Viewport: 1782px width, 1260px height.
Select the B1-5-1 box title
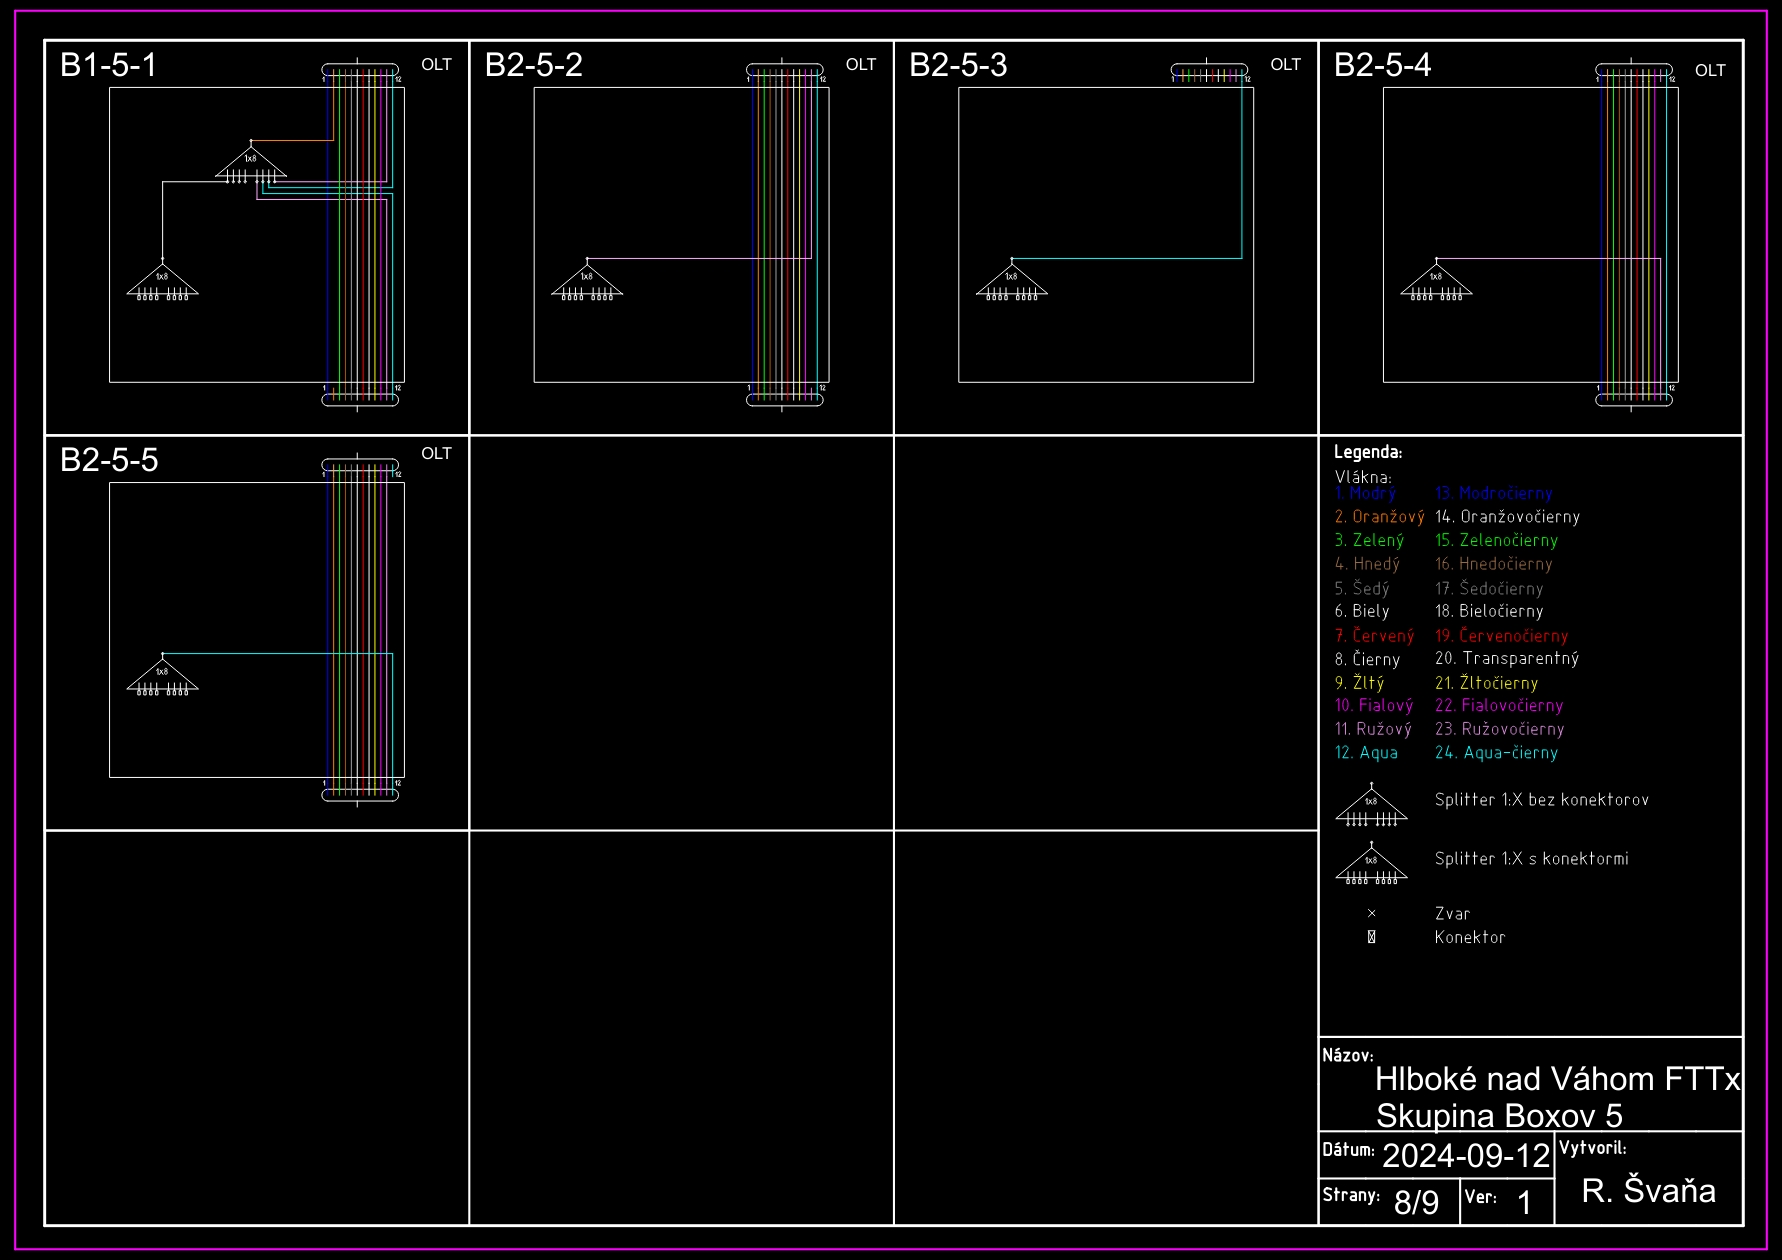pos(108,65)
